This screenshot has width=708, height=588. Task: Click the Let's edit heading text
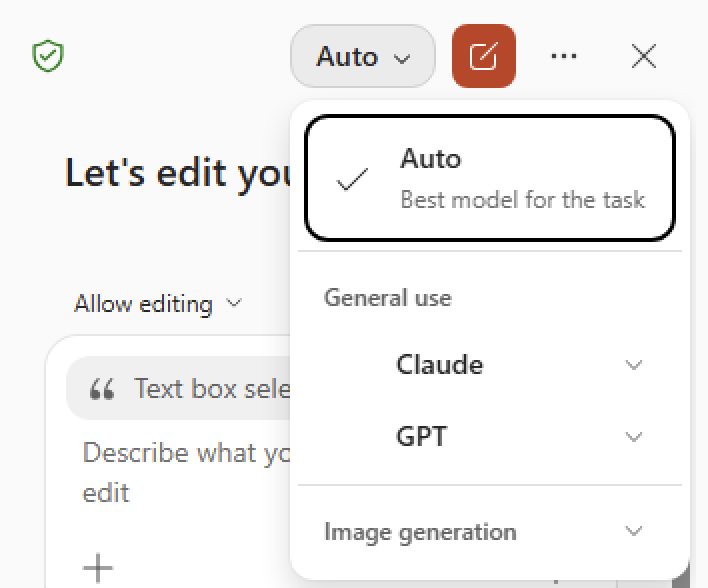(178, 173)
